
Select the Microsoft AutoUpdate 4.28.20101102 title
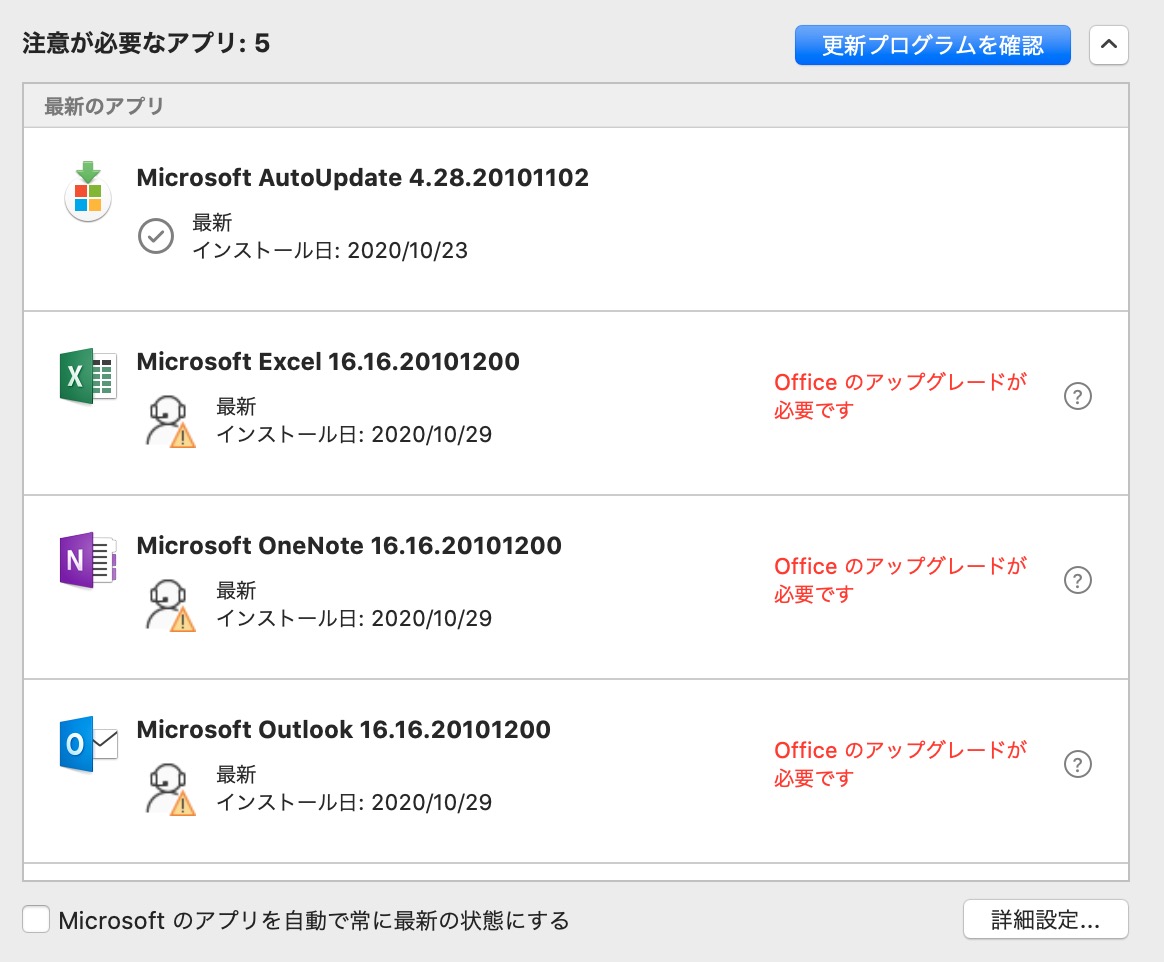[x=362, y=177]
